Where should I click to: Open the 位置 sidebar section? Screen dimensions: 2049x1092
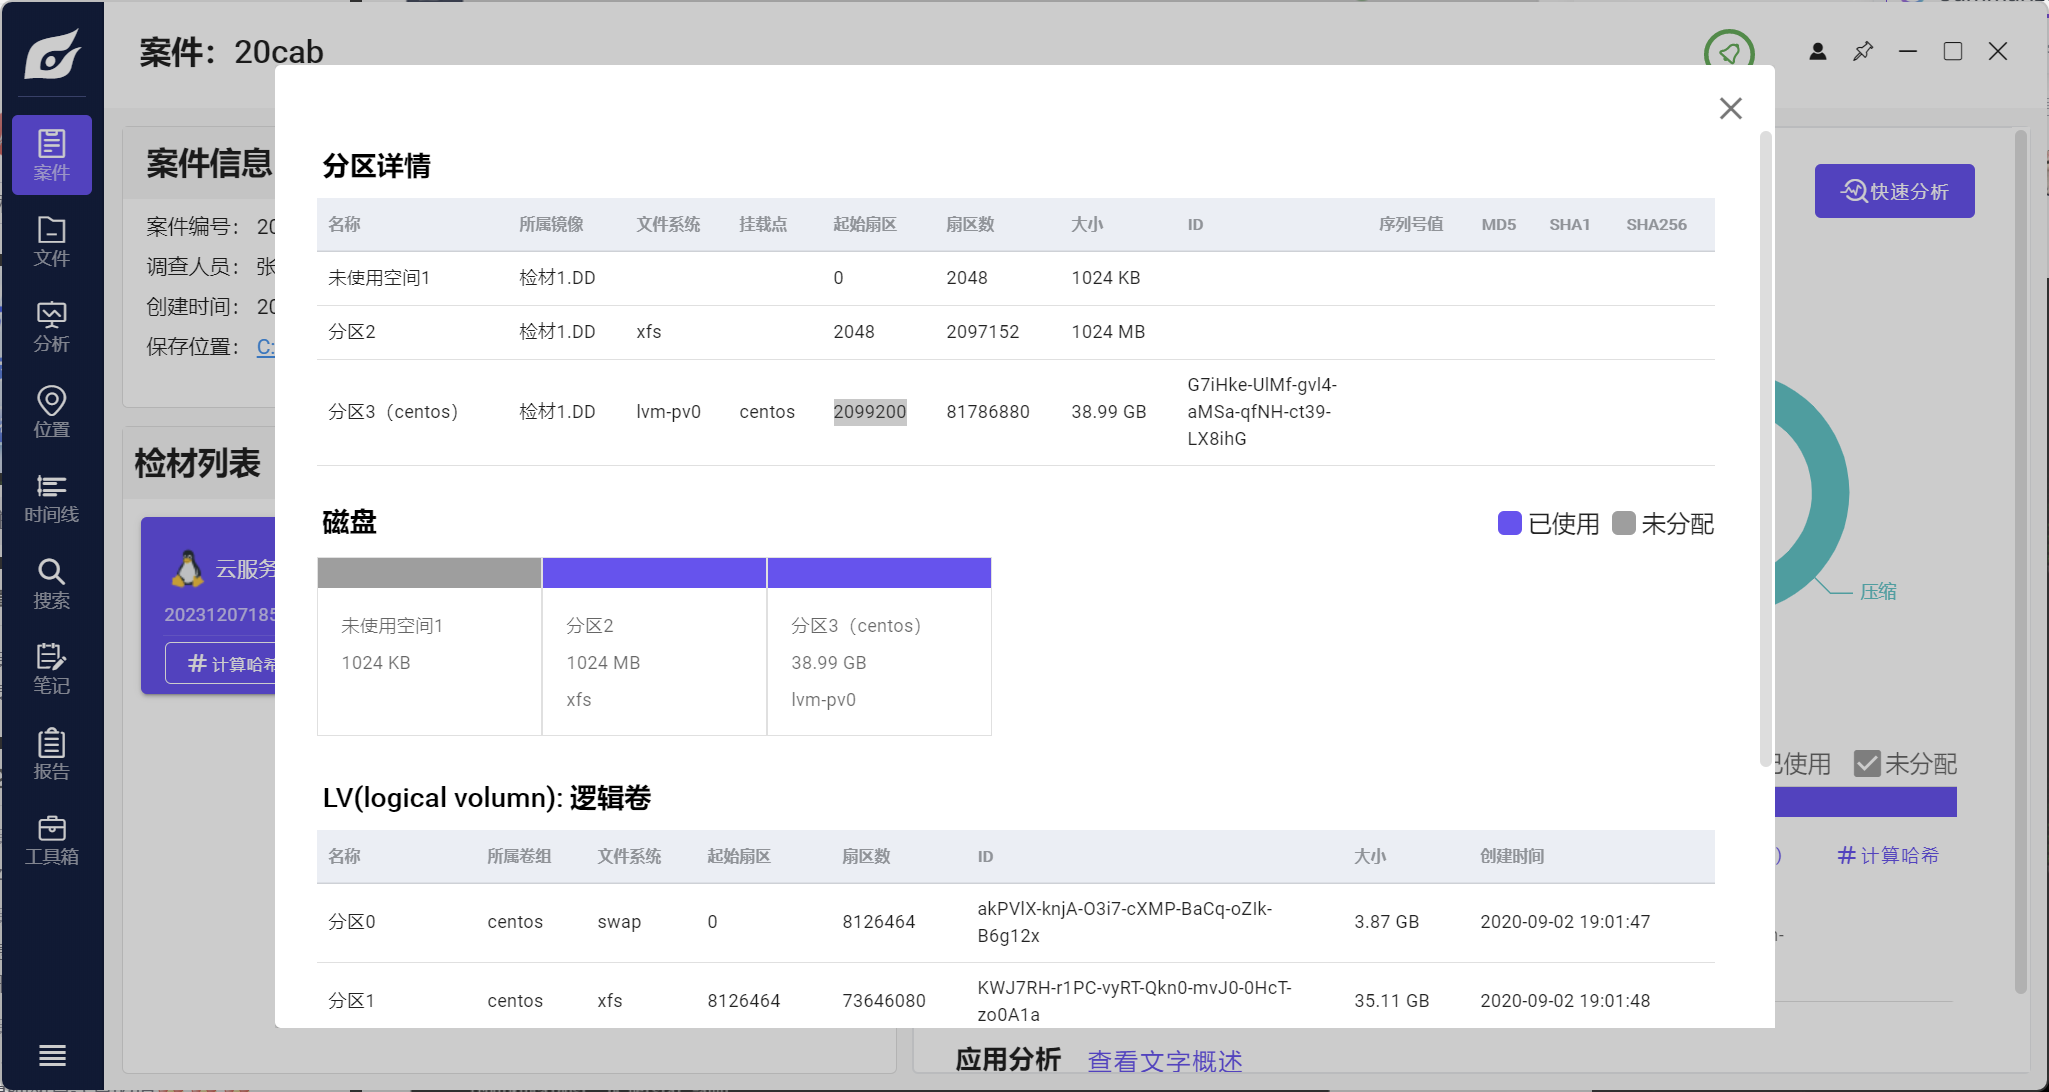(52, 412)
